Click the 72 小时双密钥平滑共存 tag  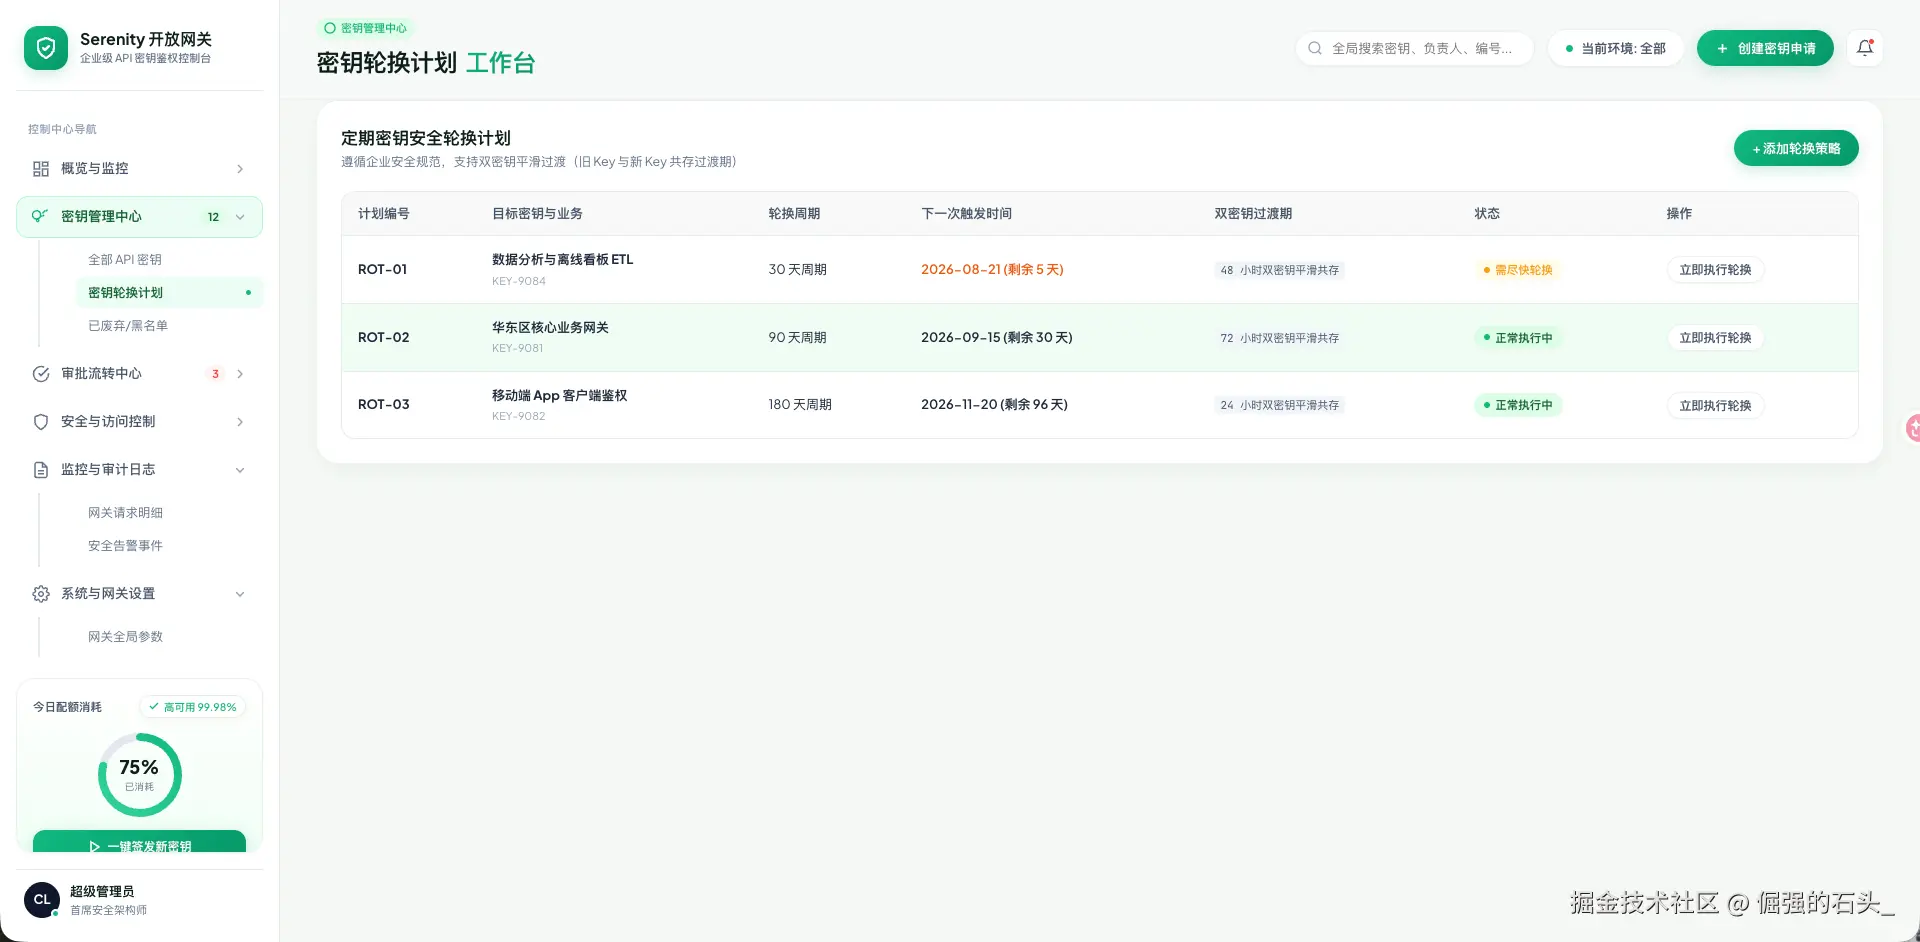coord(1279,338)
